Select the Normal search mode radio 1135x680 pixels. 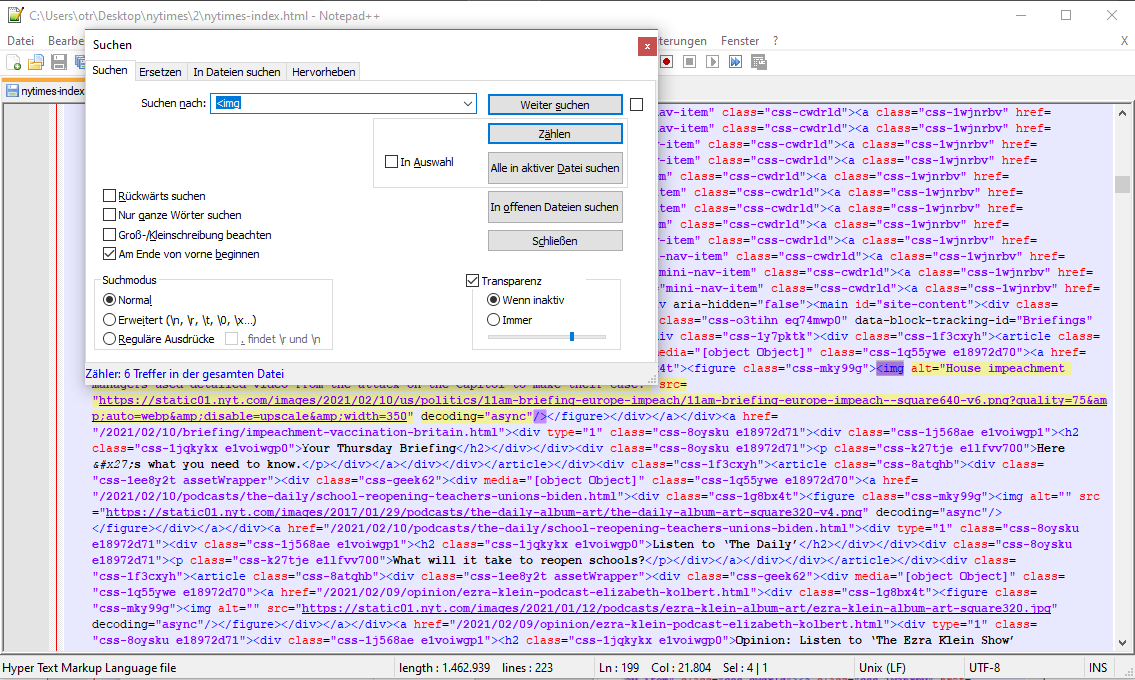[x=109, y=300]
